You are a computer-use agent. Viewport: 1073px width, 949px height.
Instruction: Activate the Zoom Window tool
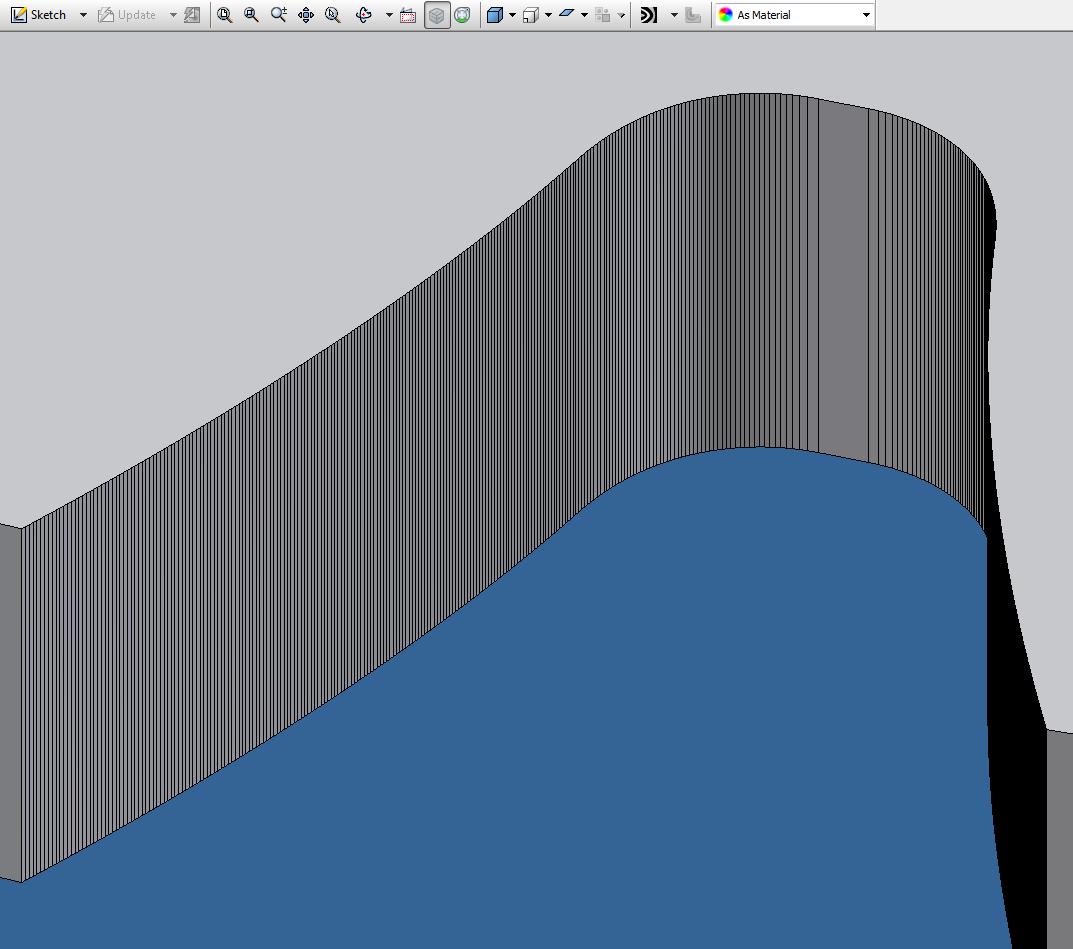252,15
